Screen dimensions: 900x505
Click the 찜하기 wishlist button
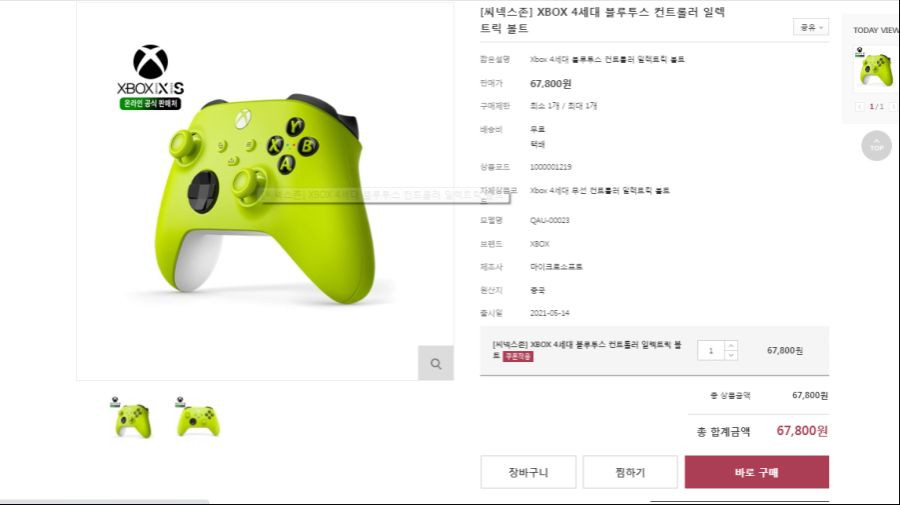point(630,472)
